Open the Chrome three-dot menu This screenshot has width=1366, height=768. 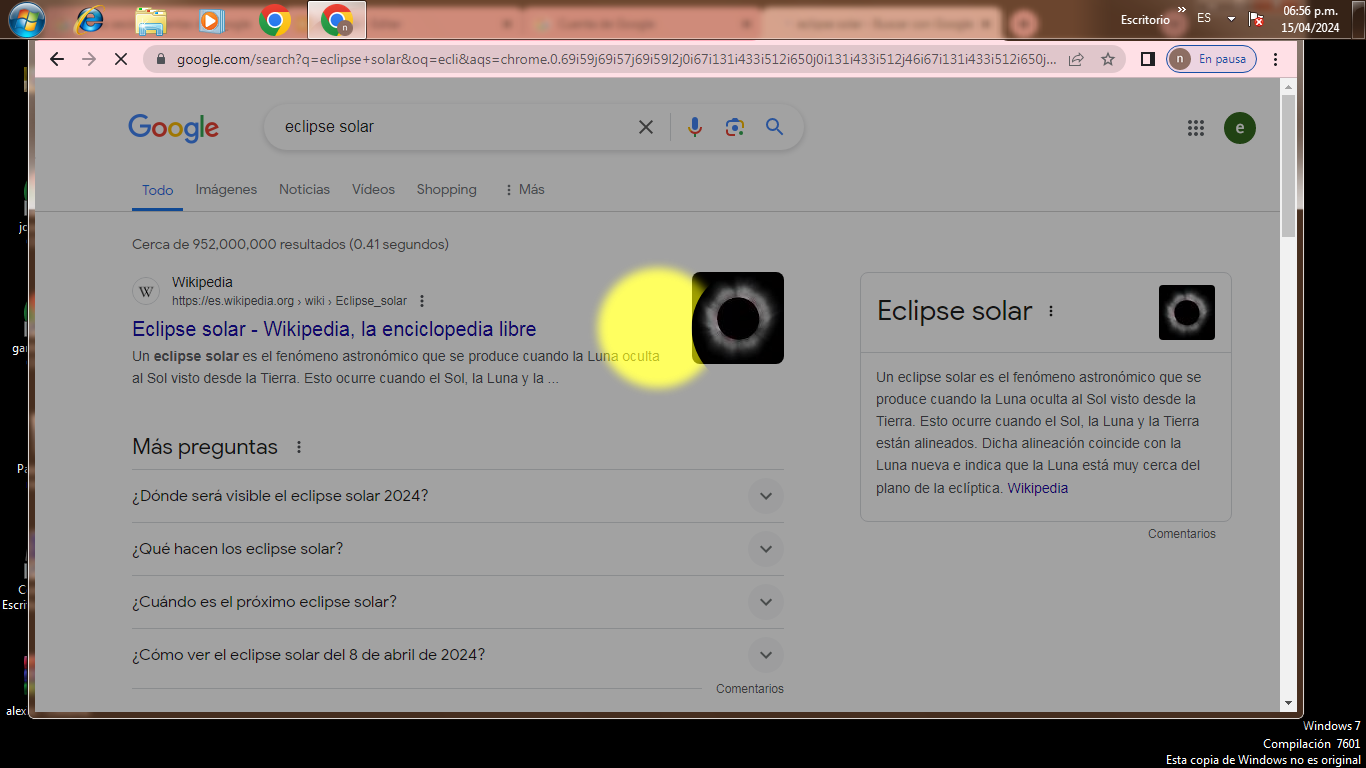pos(1275,59)
